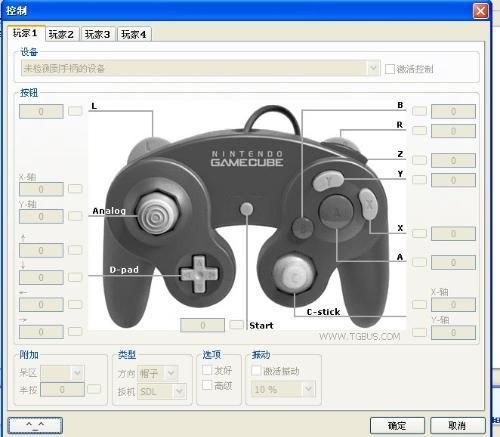500x437 pixels.
Task: Click the small bind button for B
Action: 419,111
